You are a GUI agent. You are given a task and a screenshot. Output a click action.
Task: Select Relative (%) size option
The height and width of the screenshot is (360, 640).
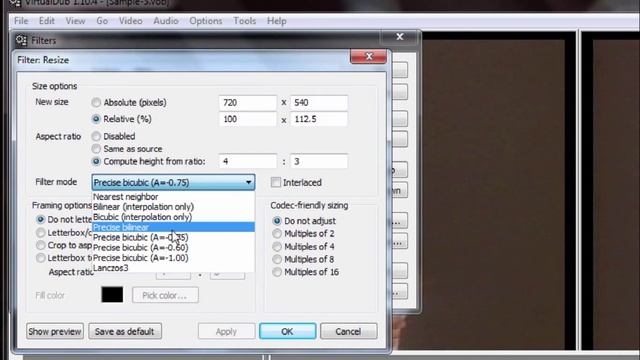click(96, 119)
